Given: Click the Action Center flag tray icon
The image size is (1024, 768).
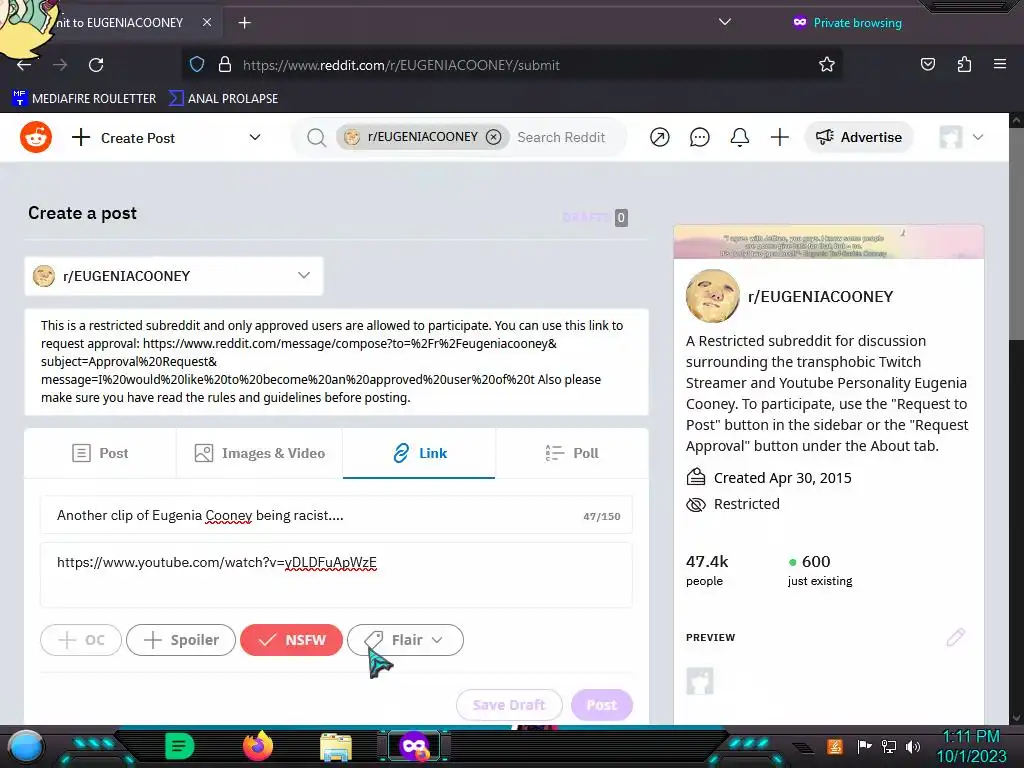Looking at the screenshot, I should pyautogui.click(x=864, y=746).
